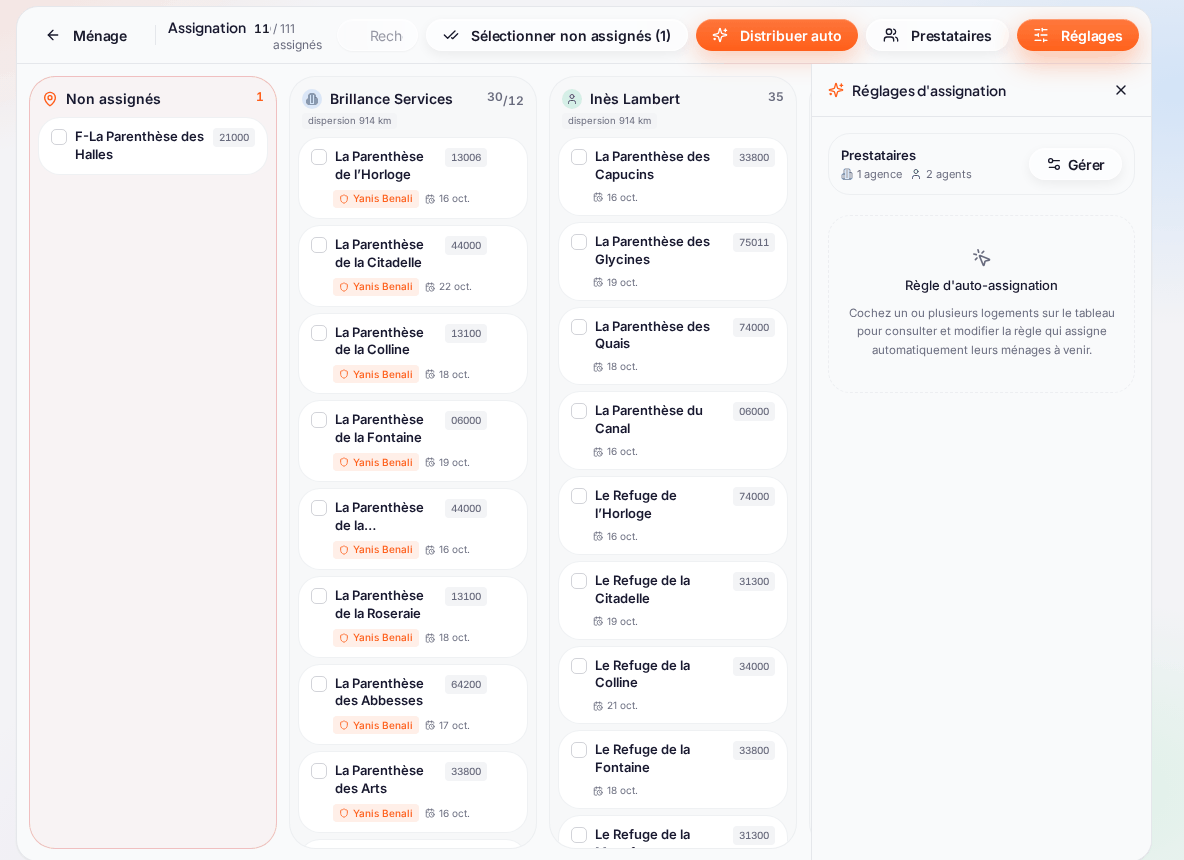Check Le Refuge de l'Horloge
Image resolution: width=1184 pixels, height=860 pixels.
tap(579, 496)
